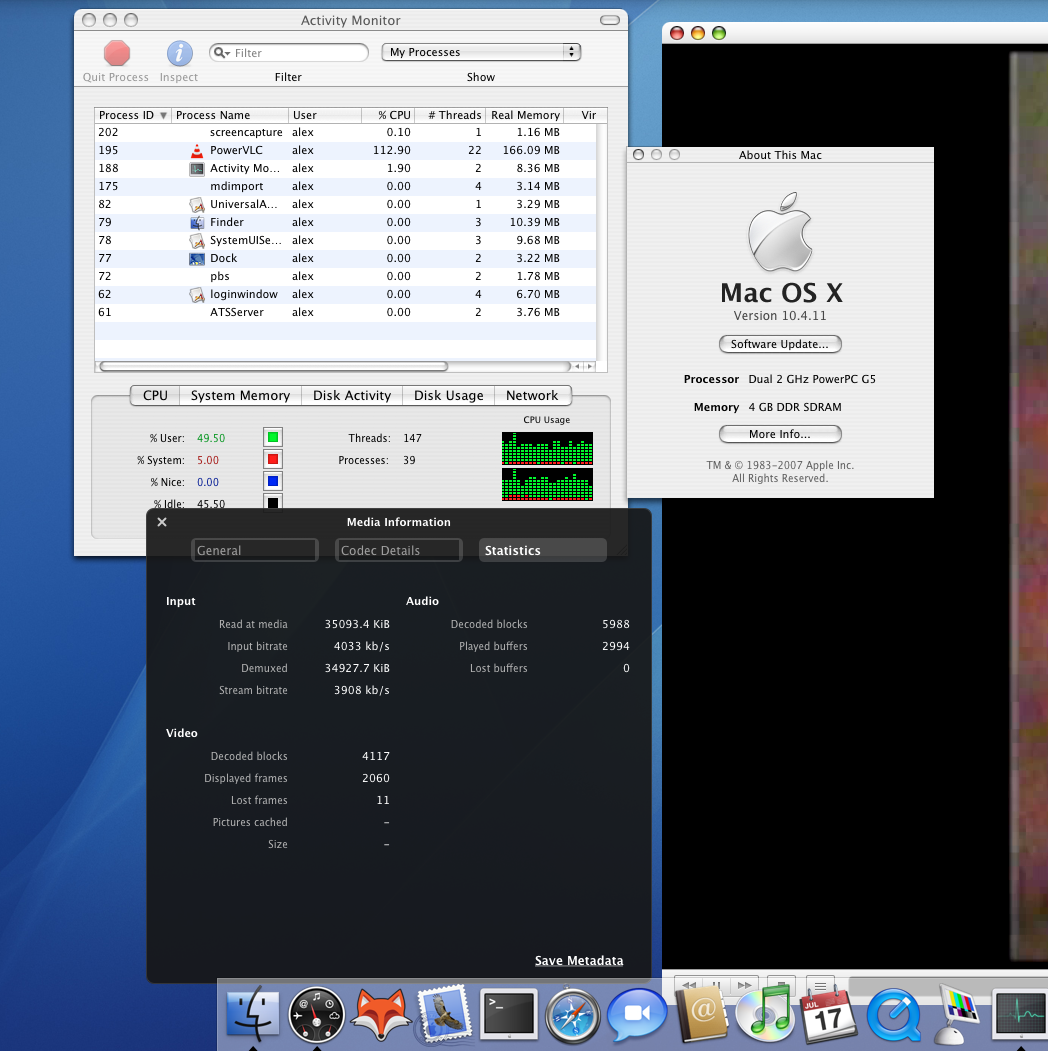This screenshot has height=1051, width=1048.
Task: Click the Activity Monitor row icon
Action: tap(196, 169)
